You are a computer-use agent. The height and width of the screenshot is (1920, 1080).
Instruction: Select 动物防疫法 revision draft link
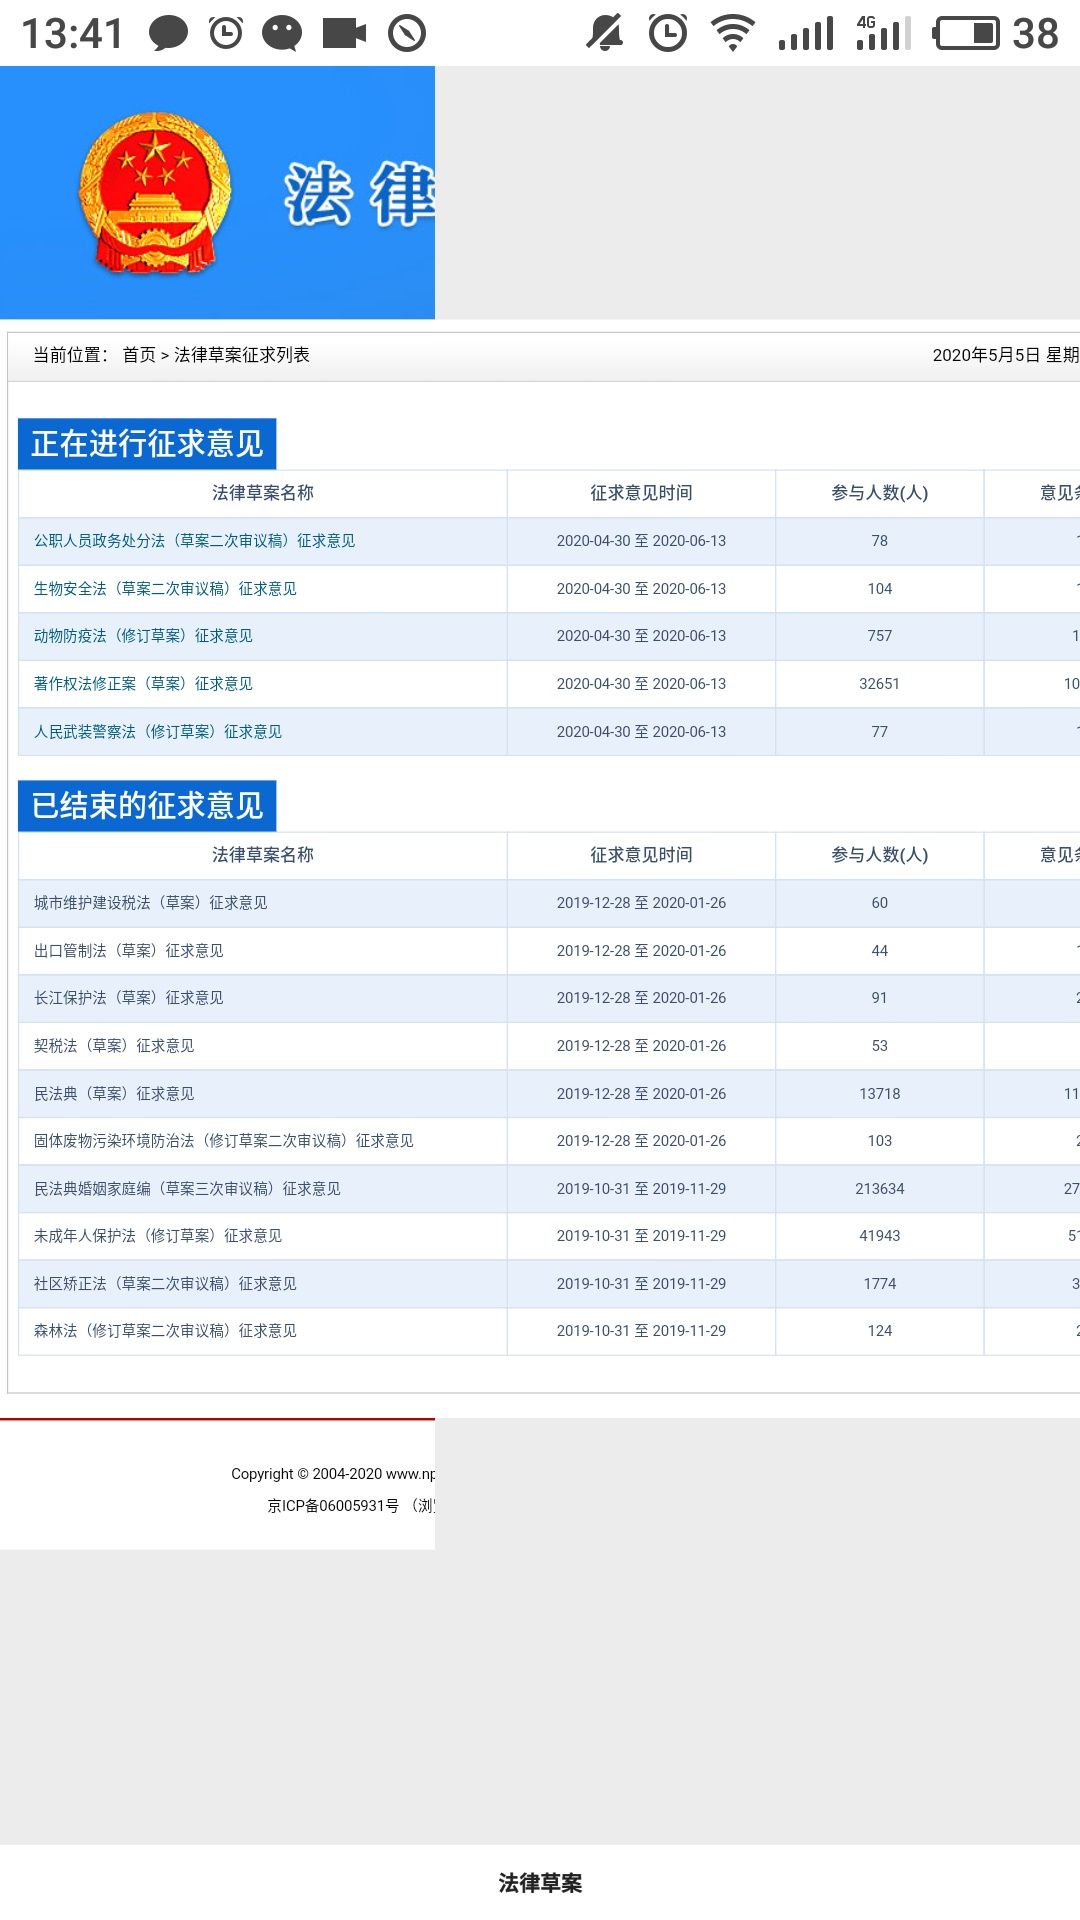click(143, 636)
